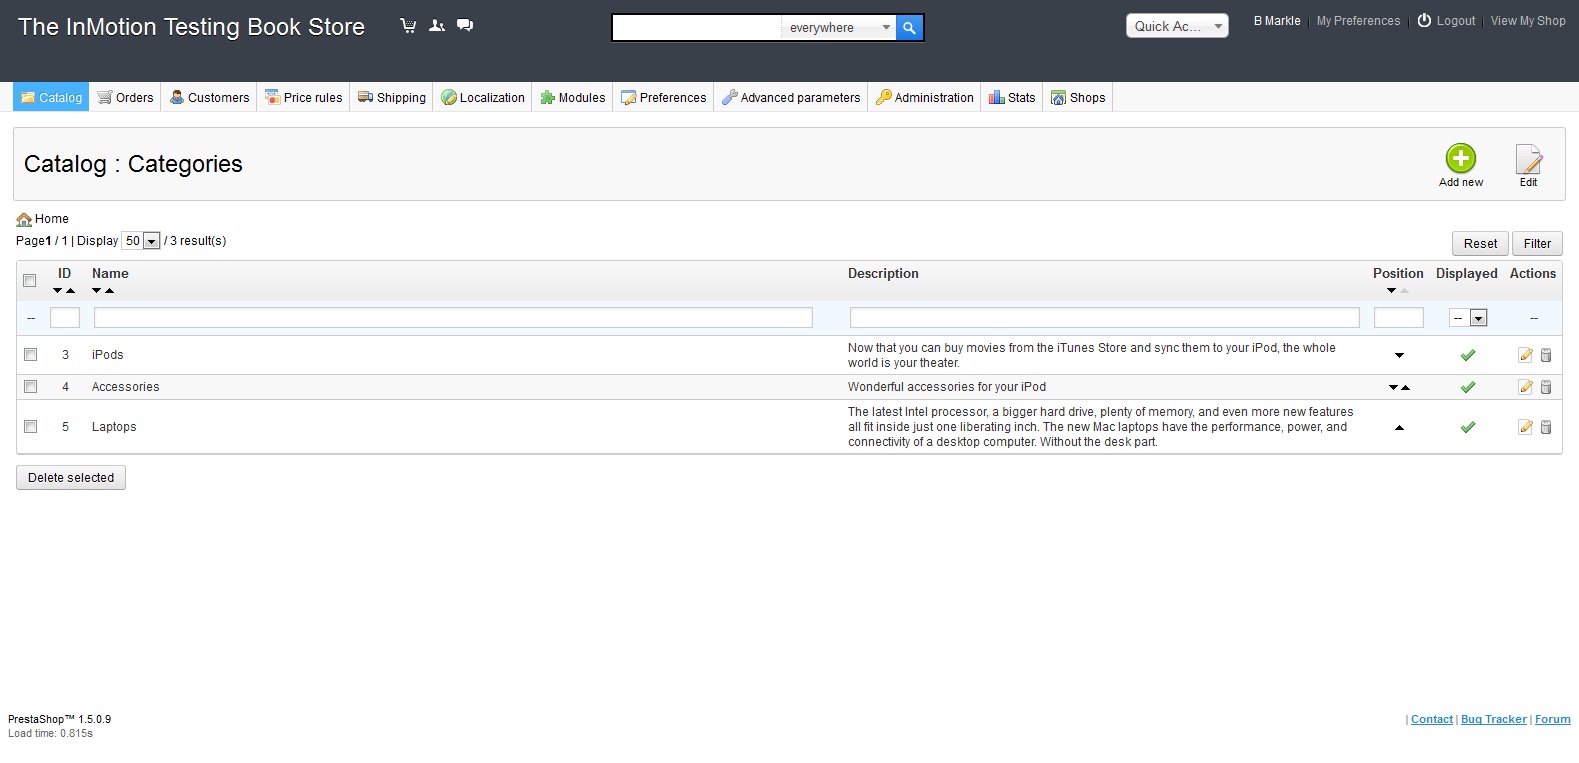Sort by Name ascending arrow
This screenshot has width=1579, height=763.
(109, 291)
